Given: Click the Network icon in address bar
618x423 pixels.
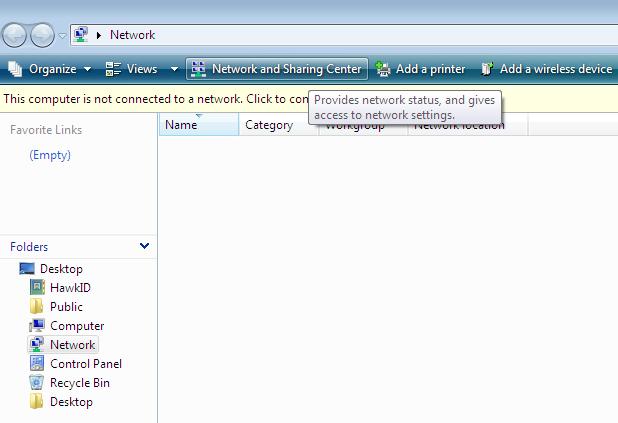Looking at the screenshot, I should click(81, 35).
